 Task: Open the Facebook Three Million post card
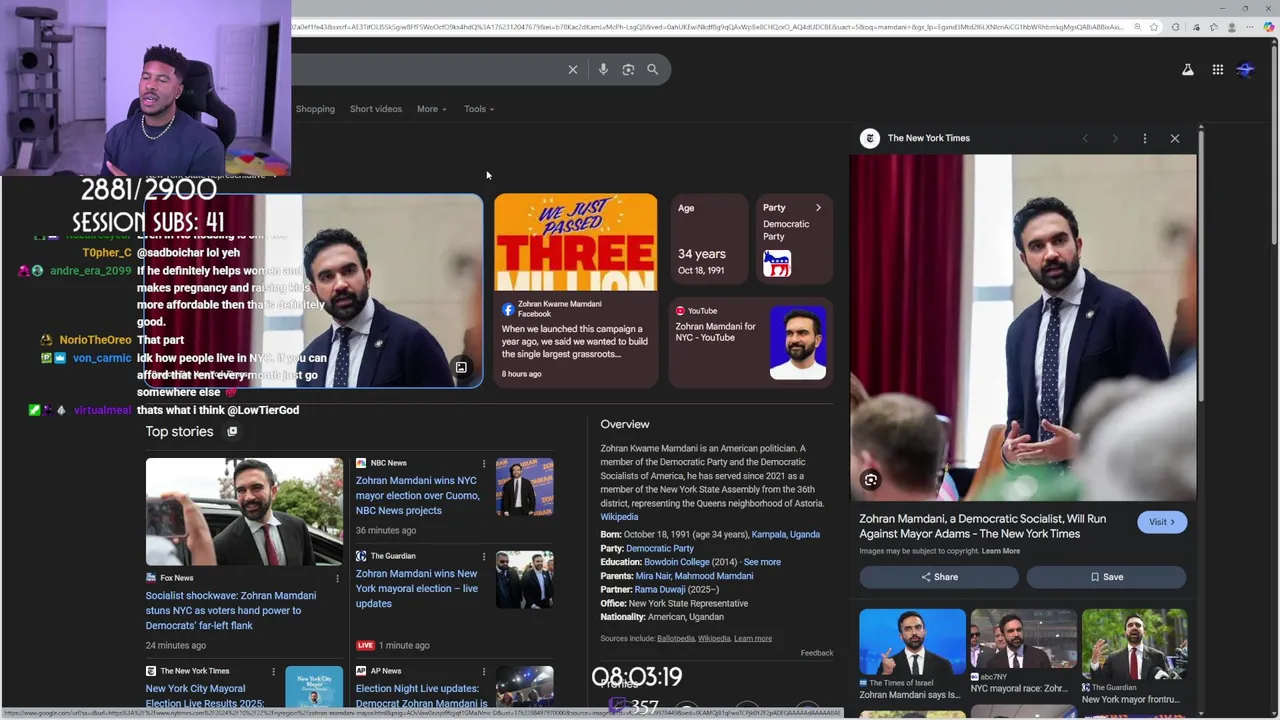coord(576,290)
